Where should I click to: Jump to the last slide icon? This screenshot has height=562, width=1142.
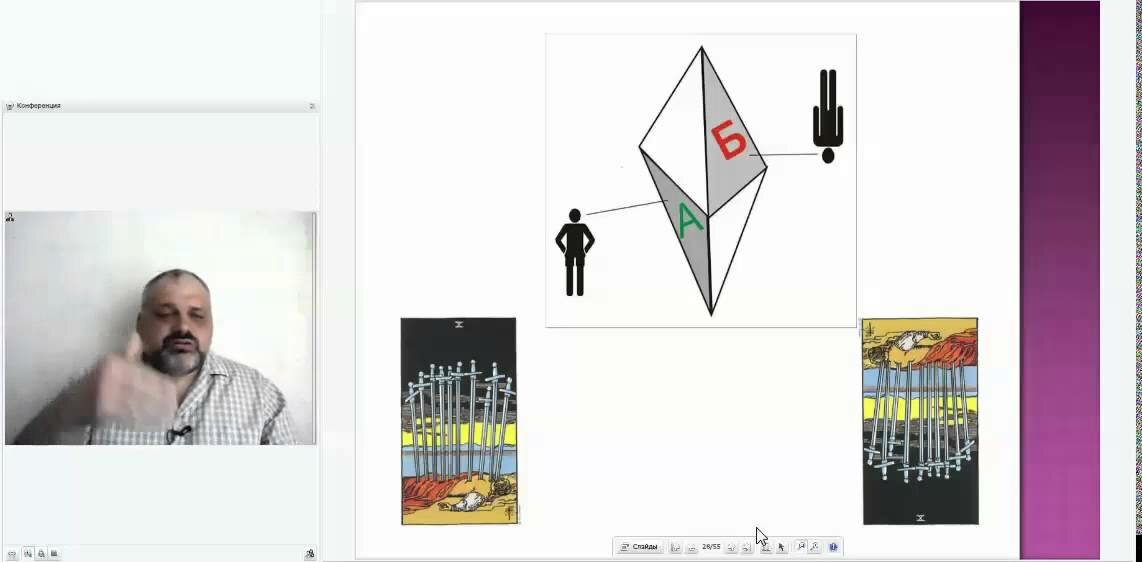click(x=747, y=547)
